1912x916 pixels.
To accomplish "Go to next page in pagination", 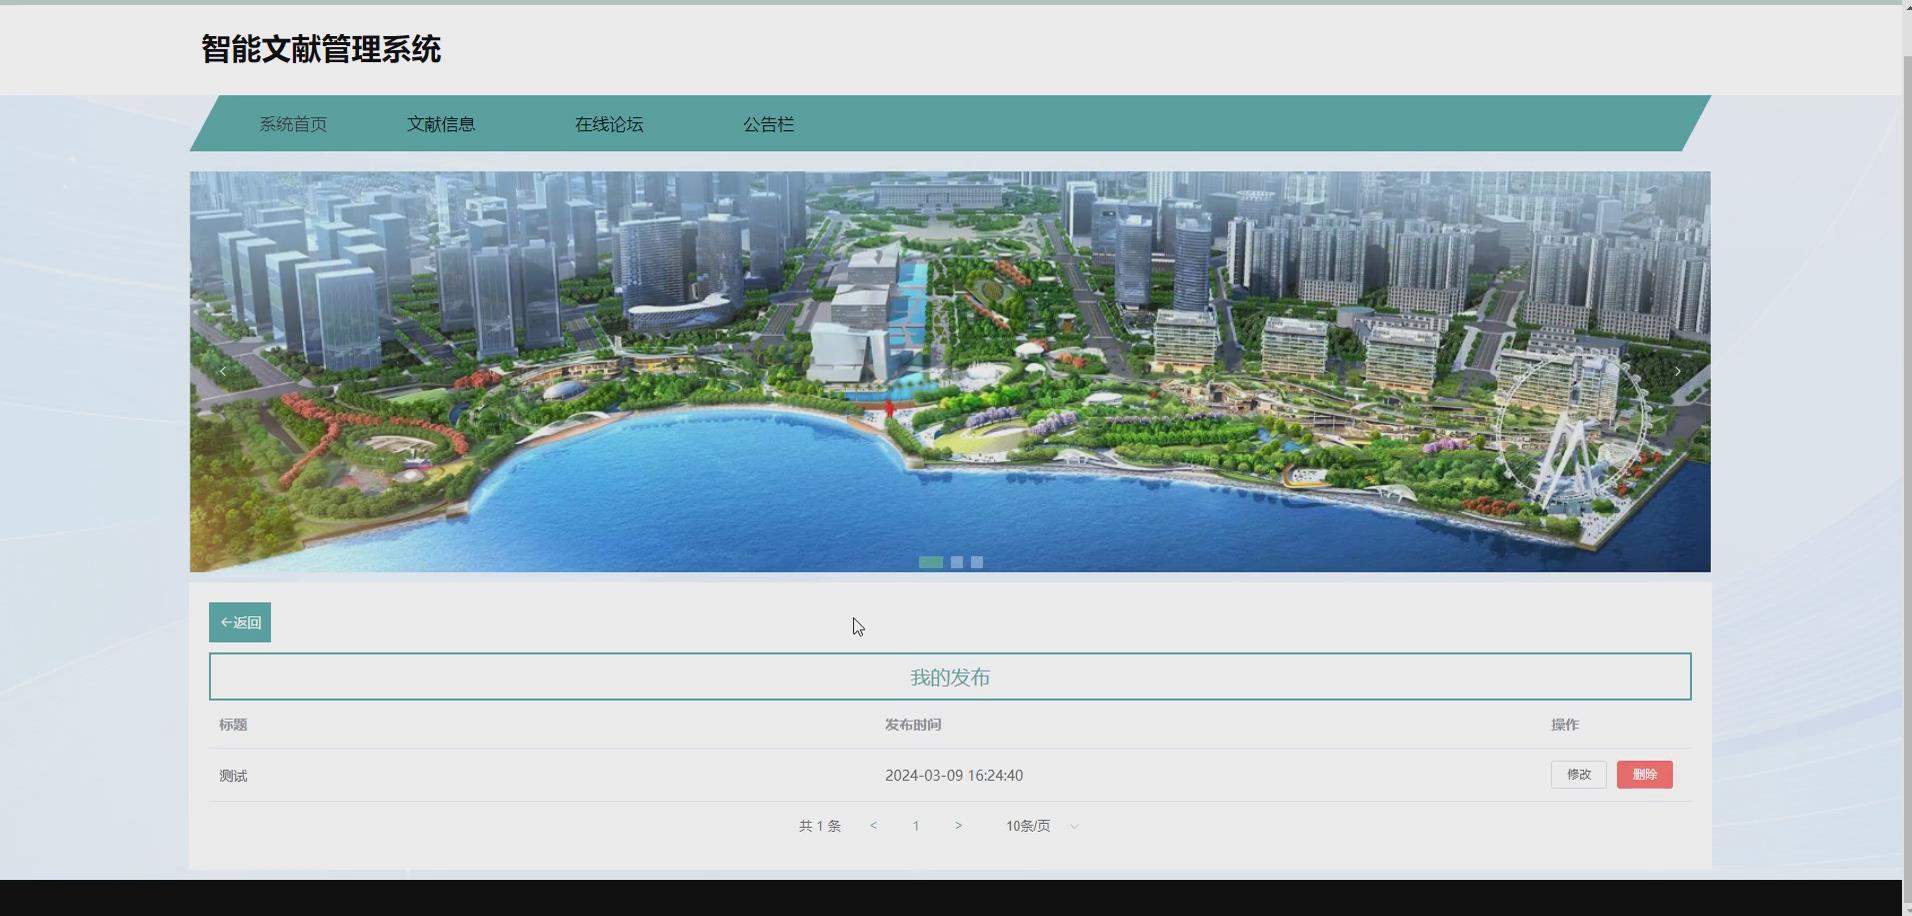I will (x=958, y=825).
